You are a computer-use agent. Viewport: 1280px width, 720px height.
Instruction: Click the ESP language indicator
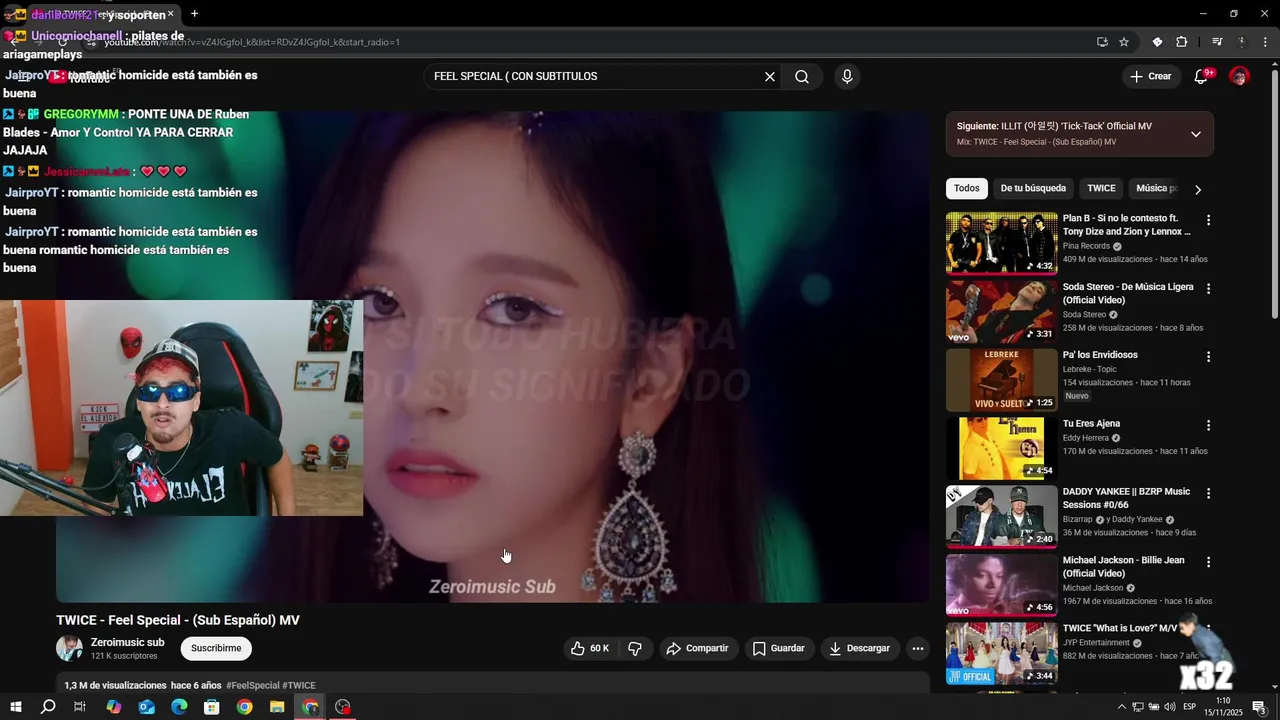[1190, 707]
